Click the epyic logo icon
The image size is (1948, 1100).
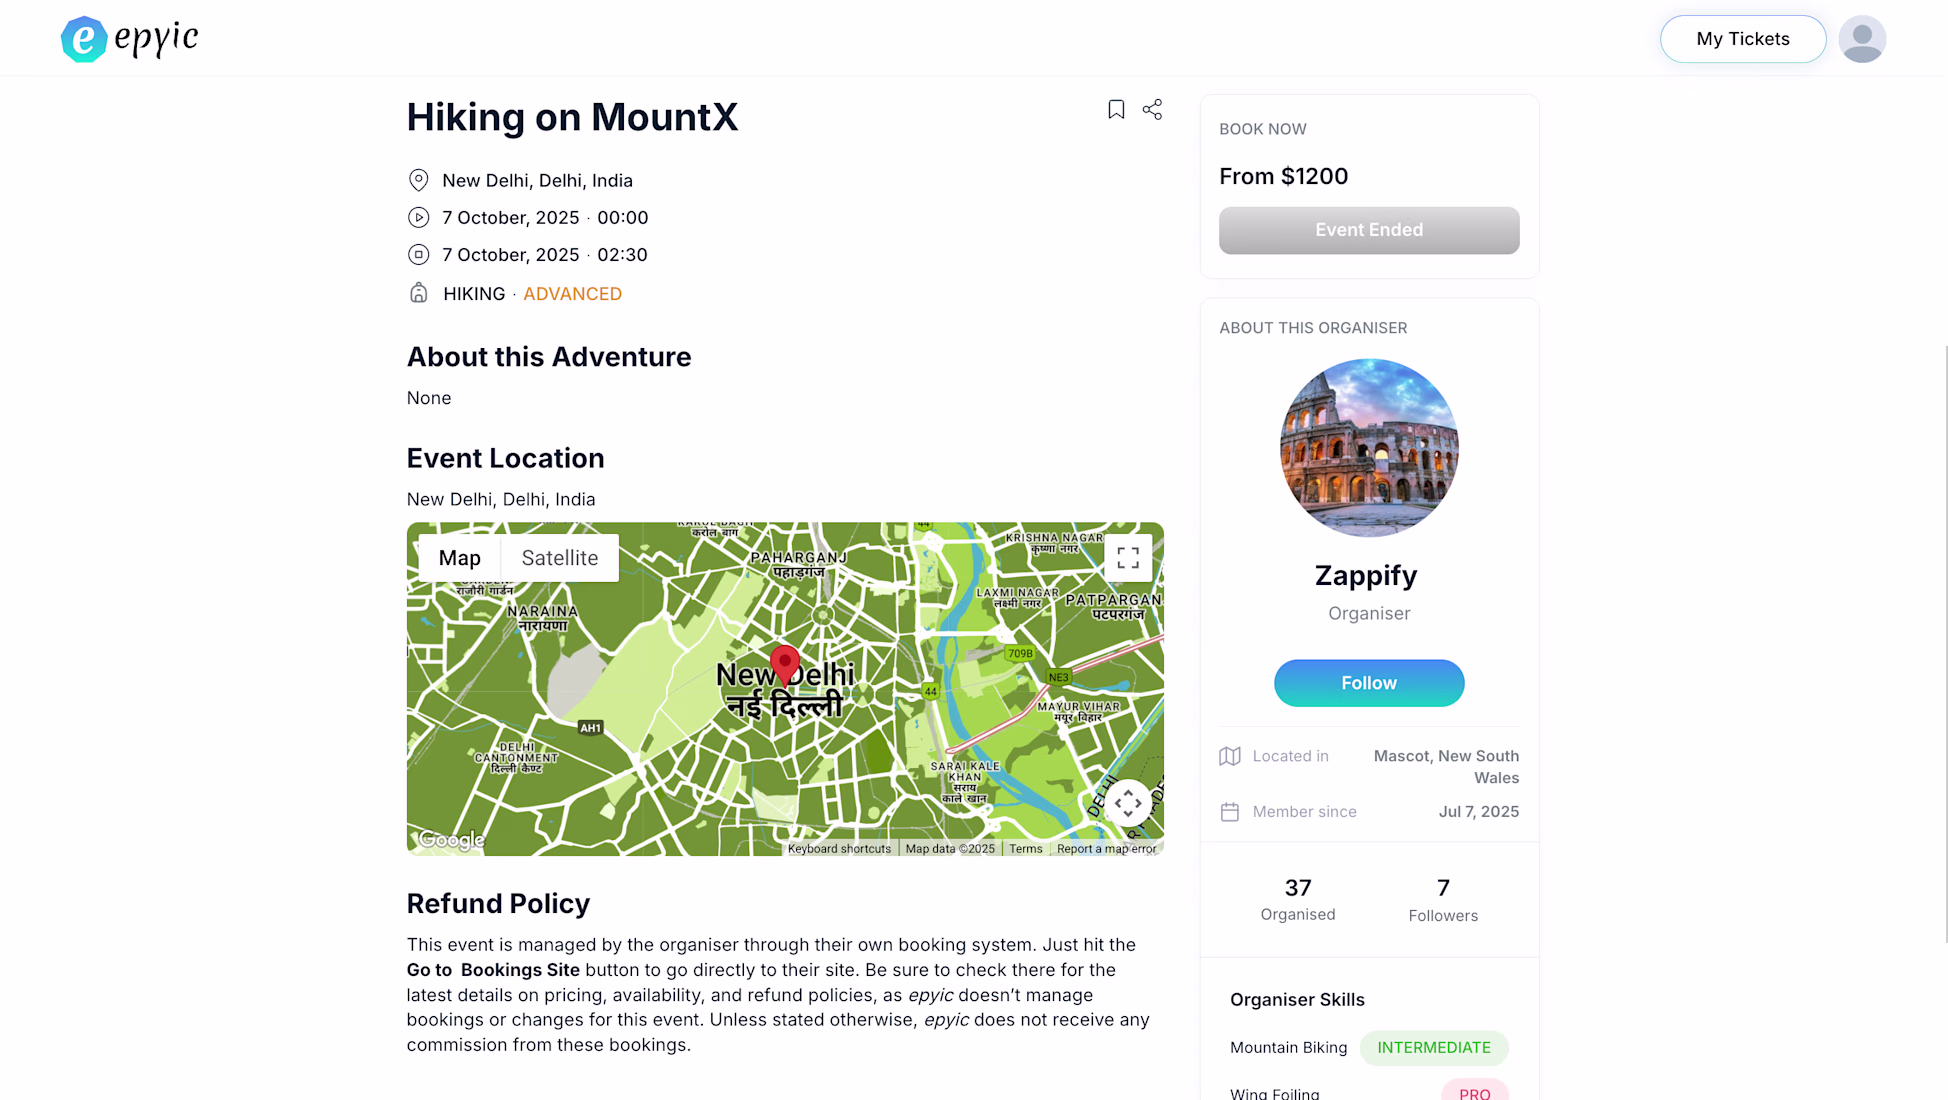[x=84, y=39]
